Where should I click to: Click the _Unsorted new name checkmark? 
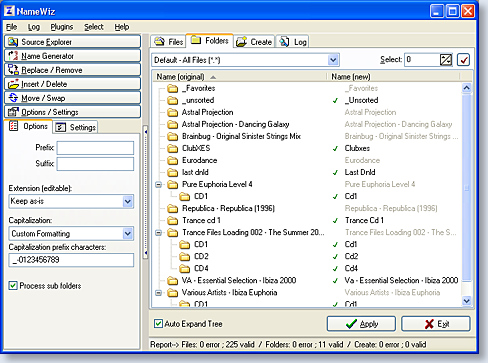[335, 100]
